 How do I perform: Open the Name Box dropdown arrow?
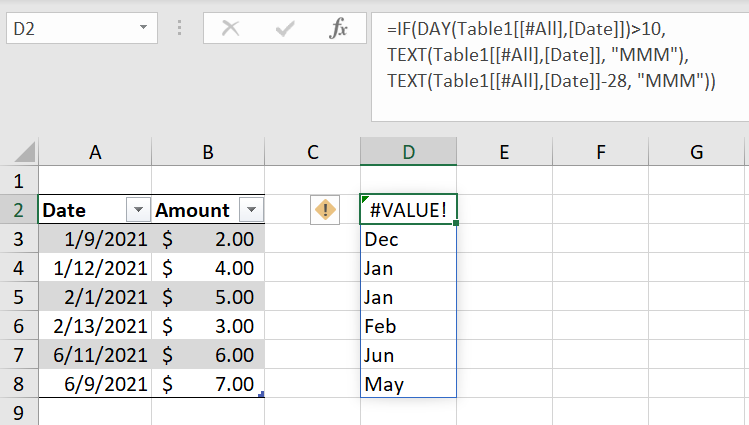pos(143,28)
